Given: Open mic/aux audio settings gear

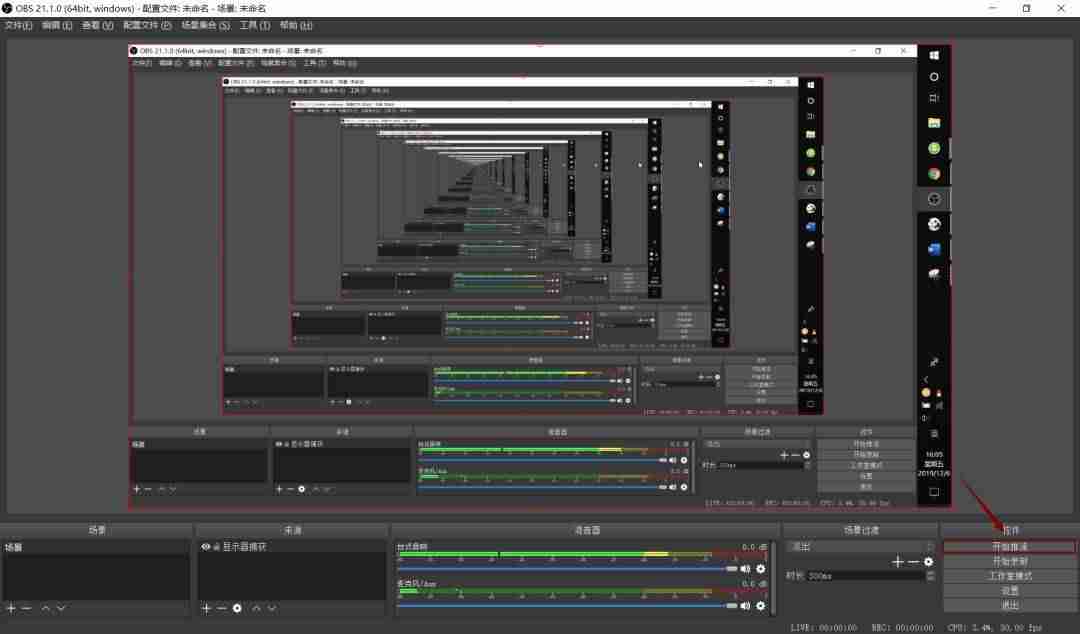Looking at the screenshot, I should [x=760, y=606].
